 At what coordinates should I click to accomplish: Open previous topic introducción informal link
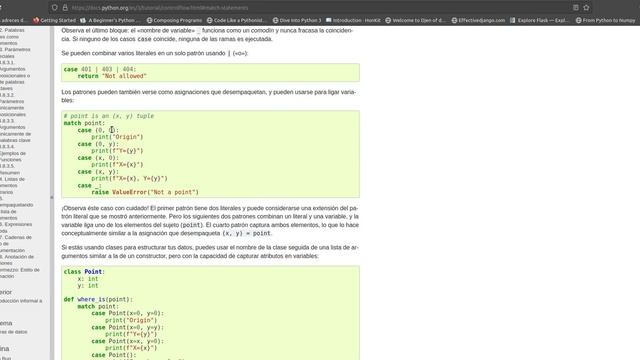(21, 301)
